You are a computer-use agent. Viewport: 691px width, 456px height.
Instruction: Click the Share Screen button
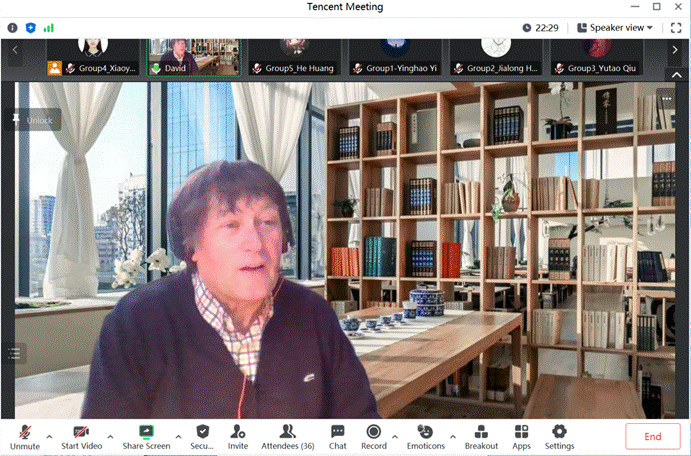(x=146, y=436)
